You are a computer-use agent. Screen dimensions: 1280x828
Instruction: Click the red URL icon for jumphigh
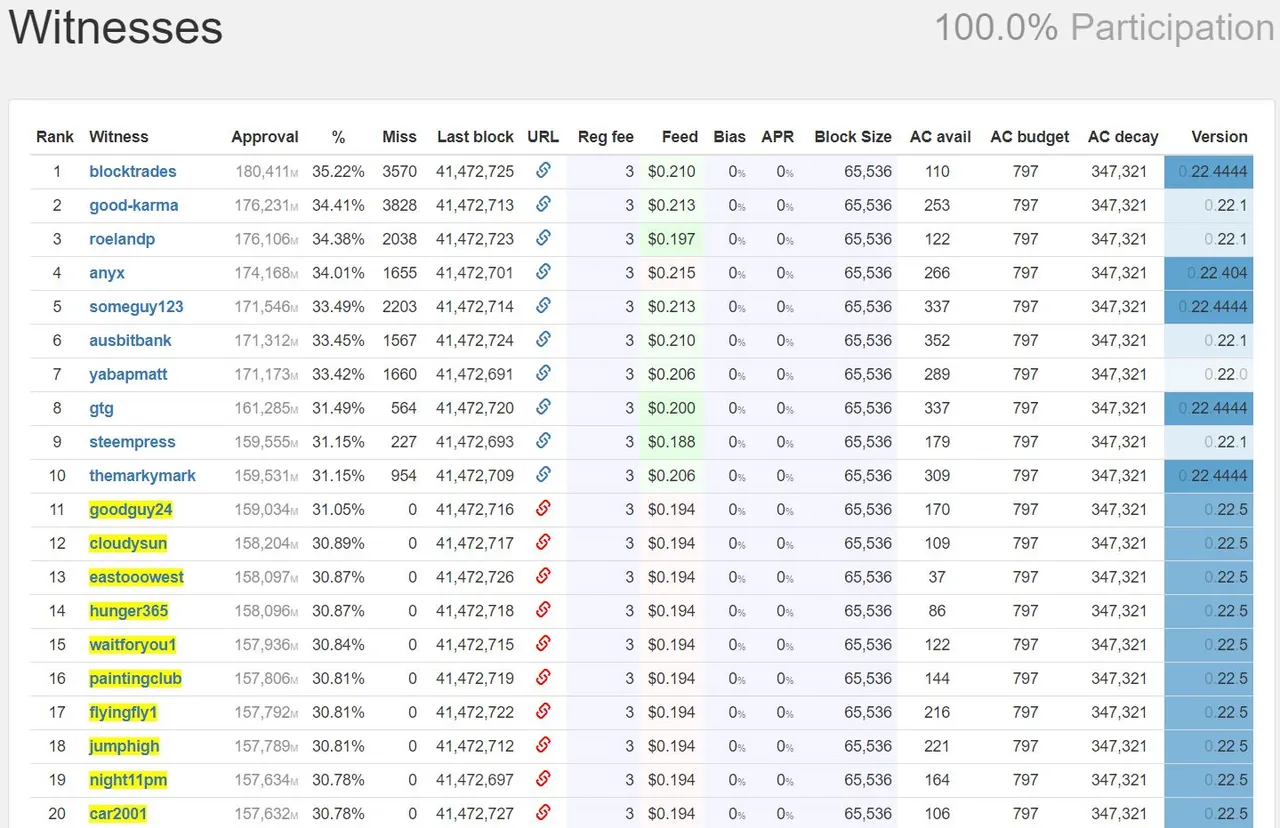(543, 745)
